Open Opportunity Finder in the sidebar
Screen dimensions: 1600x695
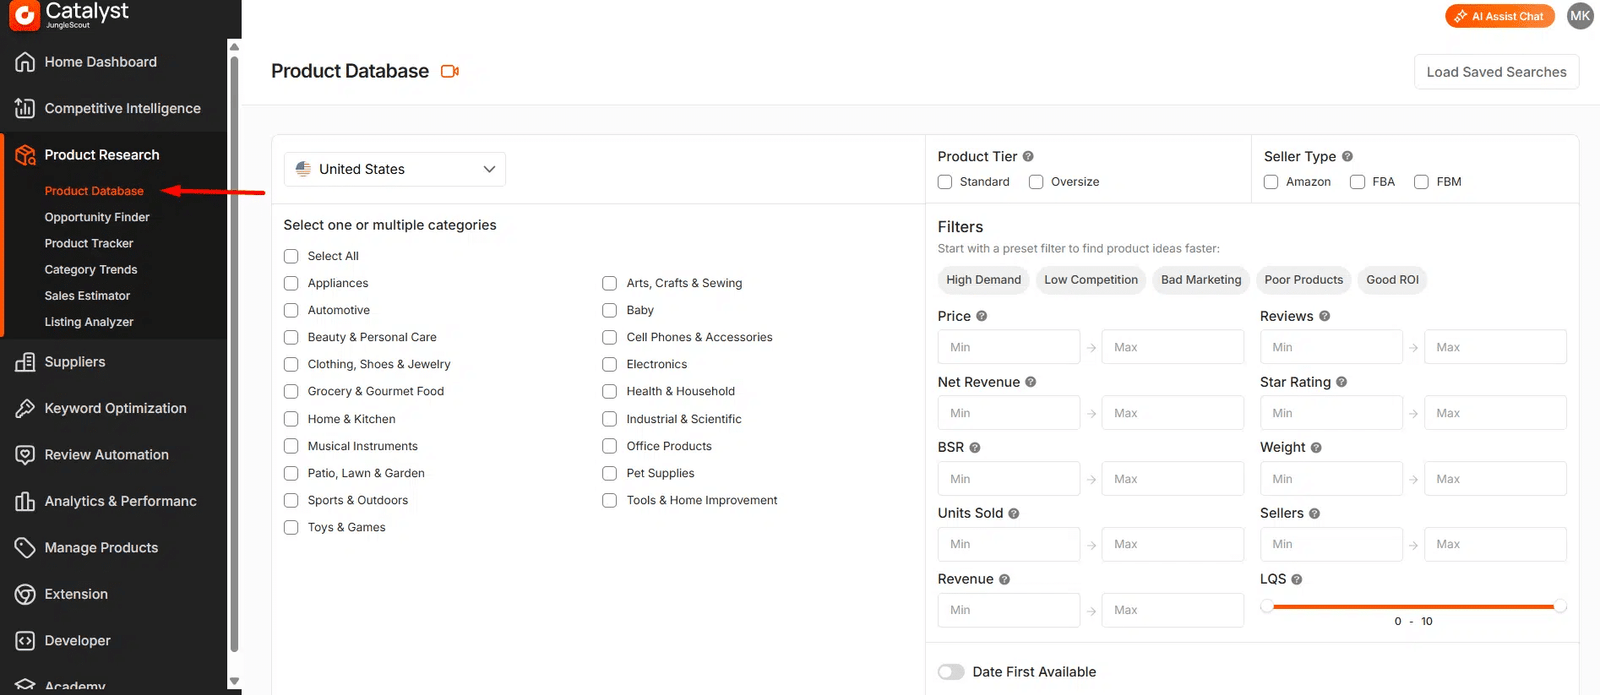click(97, 217)
